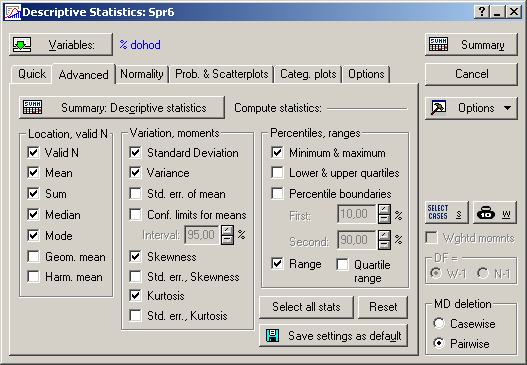Toggle the Sum checkbox
The height and width of the screenshot is (365, 527).
(x=33, y=194)
